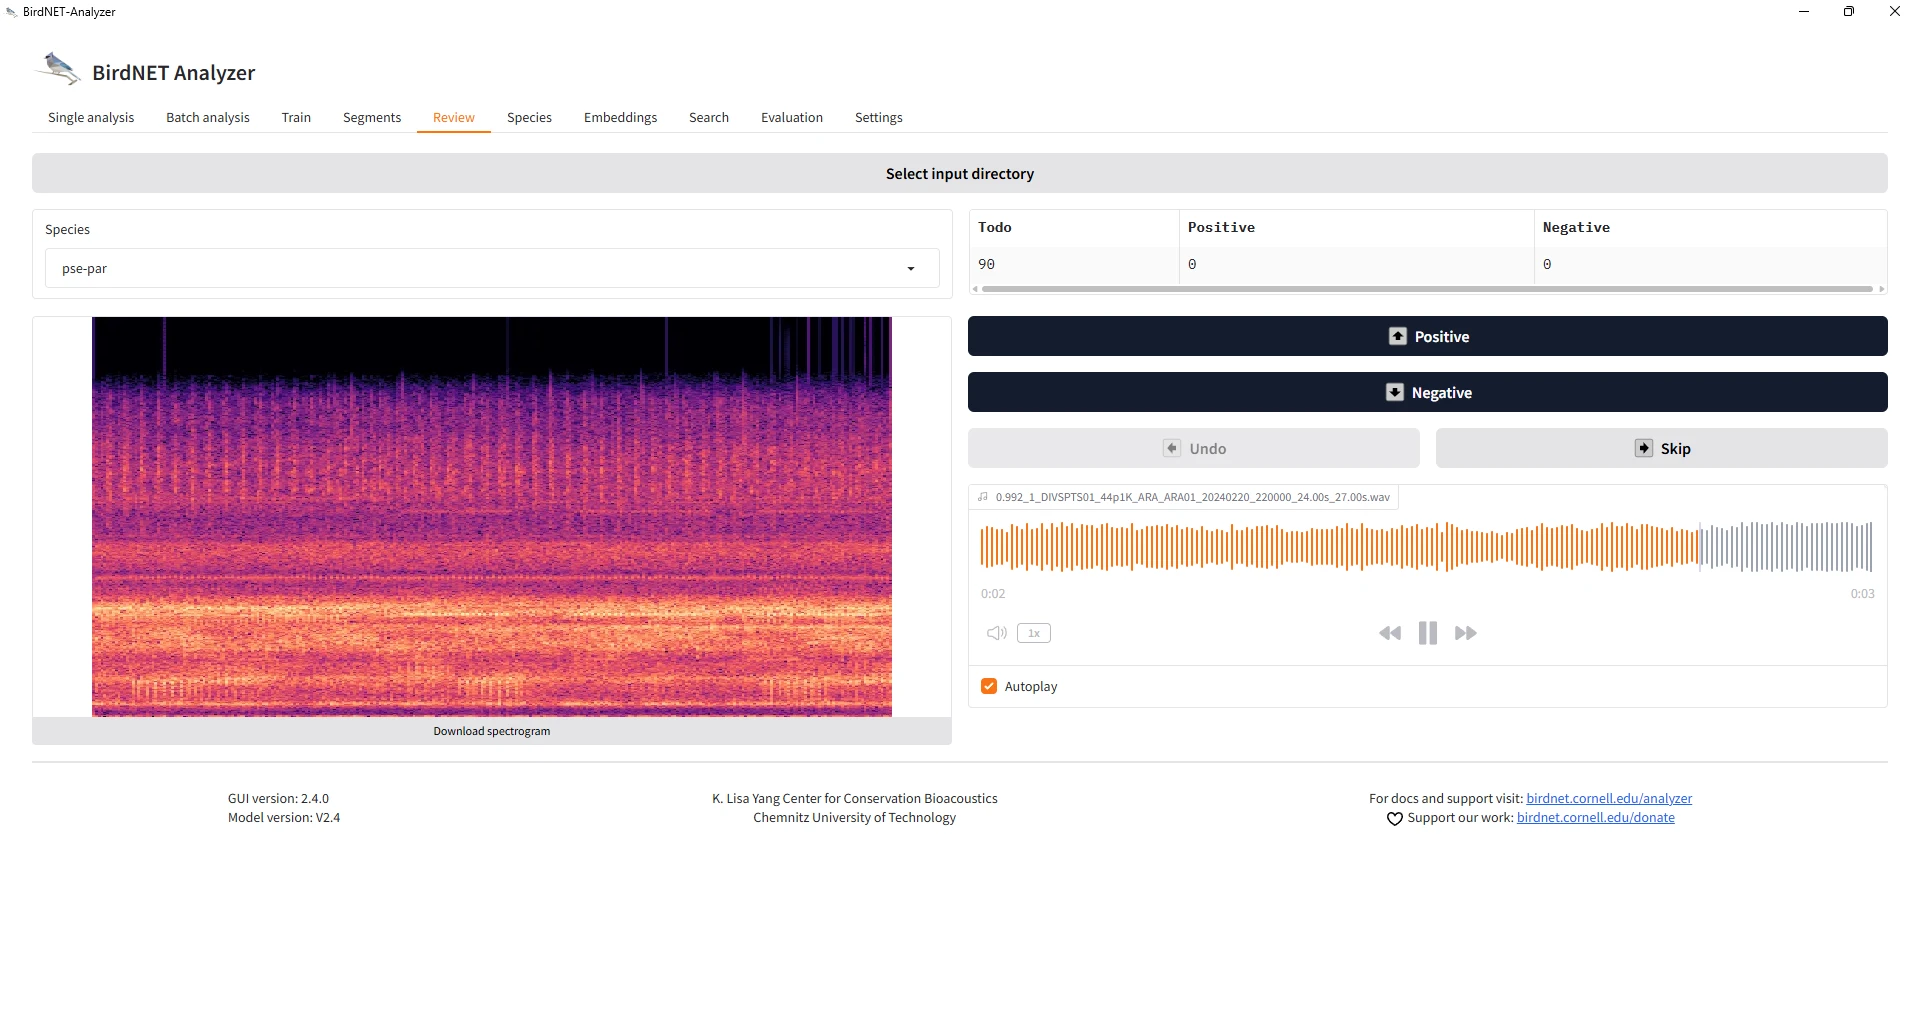The image size is (1920, 1032).
Task: Open the Train tab
Action: point(296,117)
